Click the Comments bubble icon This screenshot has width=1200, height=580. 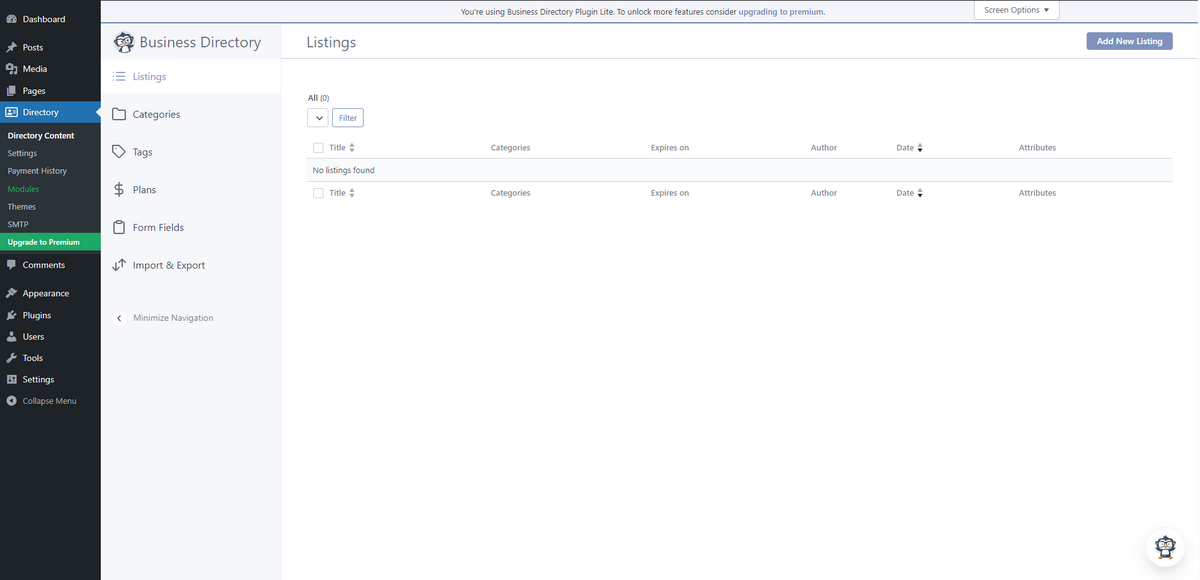pyautogui.click(x=11, y=265)
